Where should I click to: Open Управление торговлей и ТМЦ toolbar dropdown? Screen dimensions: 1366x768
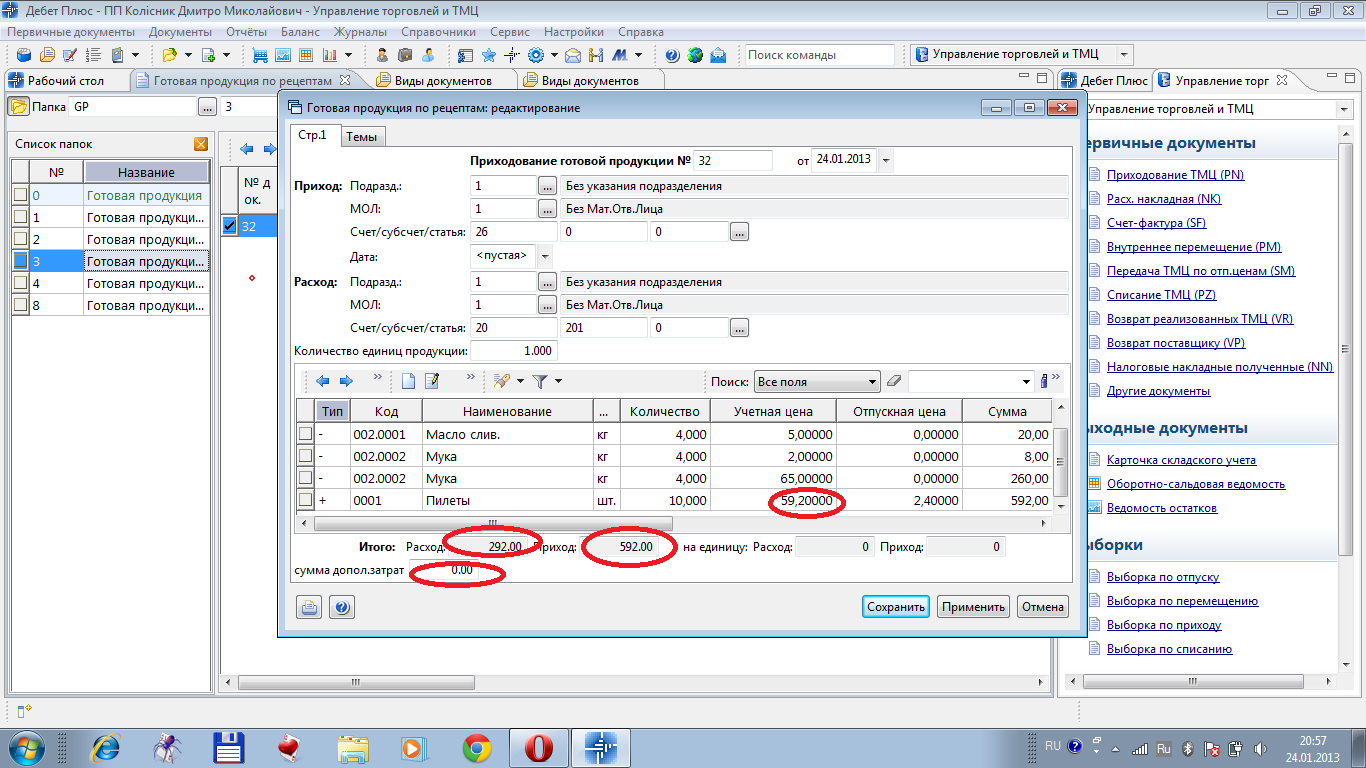[x=1124, y=55]
